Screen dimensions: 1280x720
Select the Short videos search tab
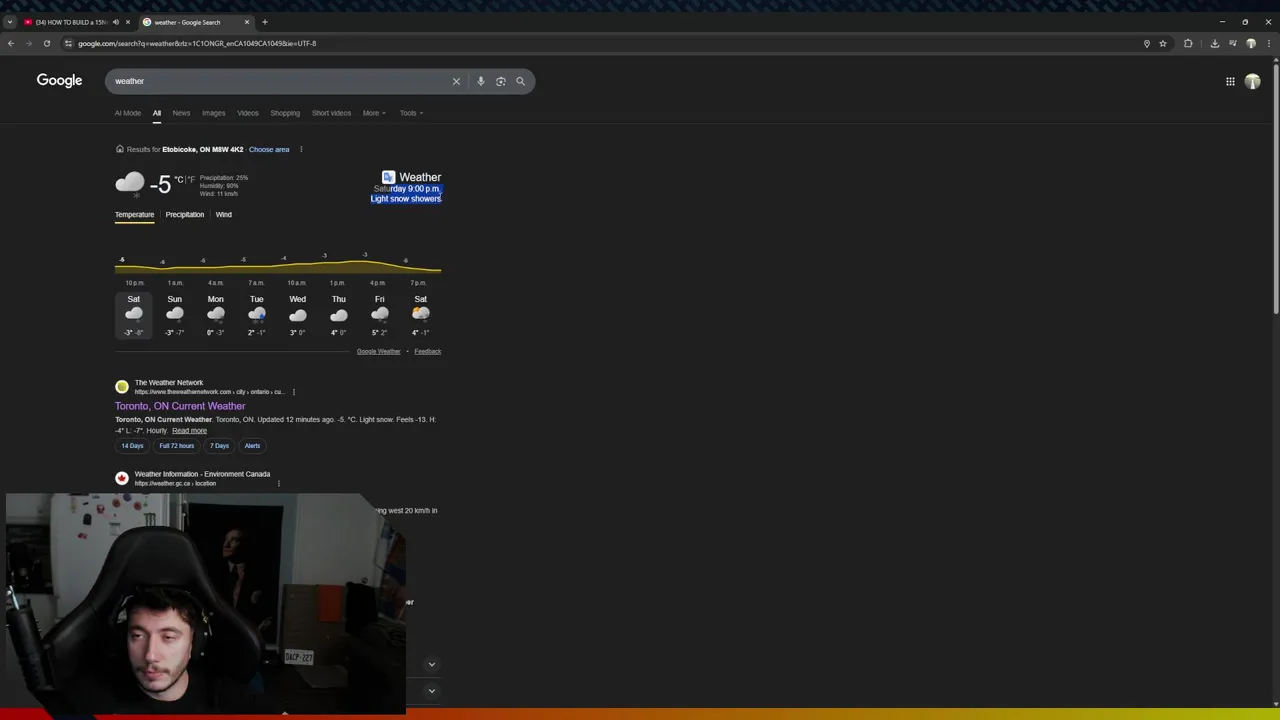331,113
